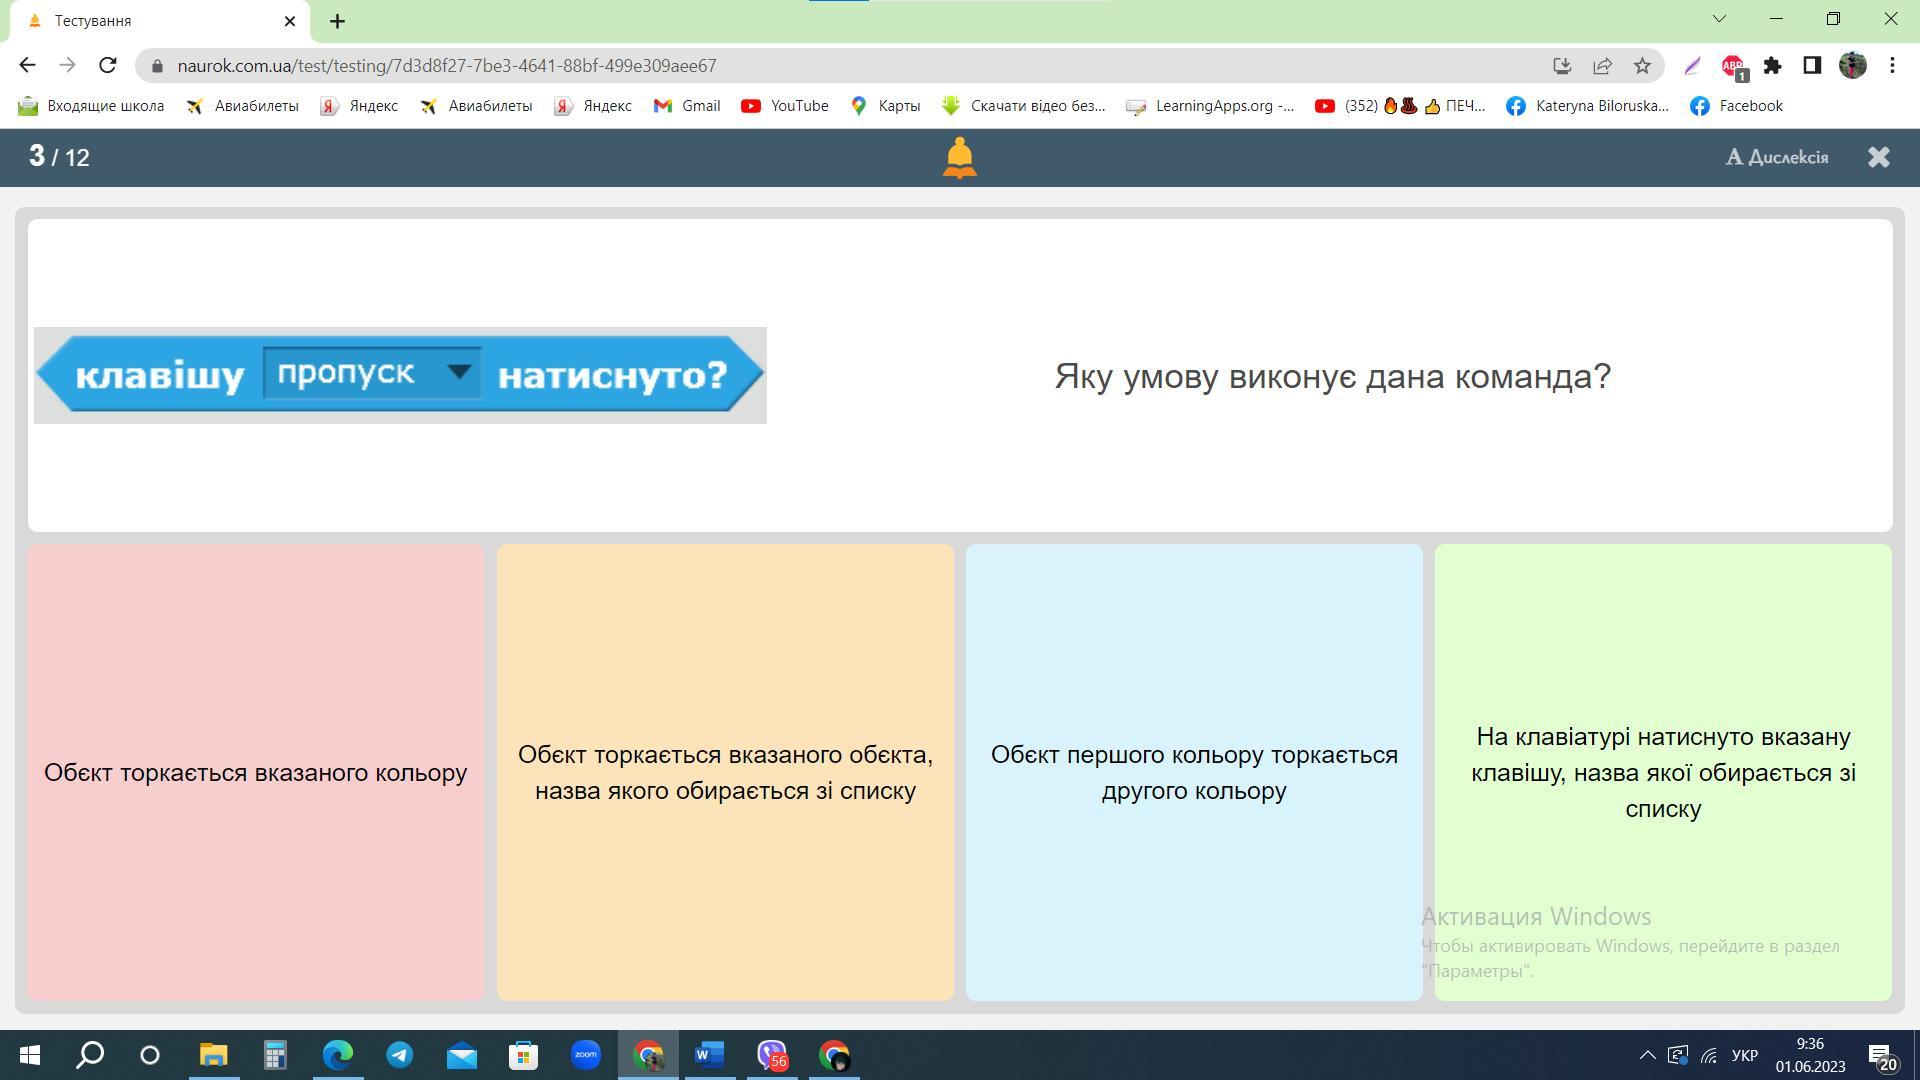Choose the green answer about keyboard key pressed

(x=1662, y=772)
